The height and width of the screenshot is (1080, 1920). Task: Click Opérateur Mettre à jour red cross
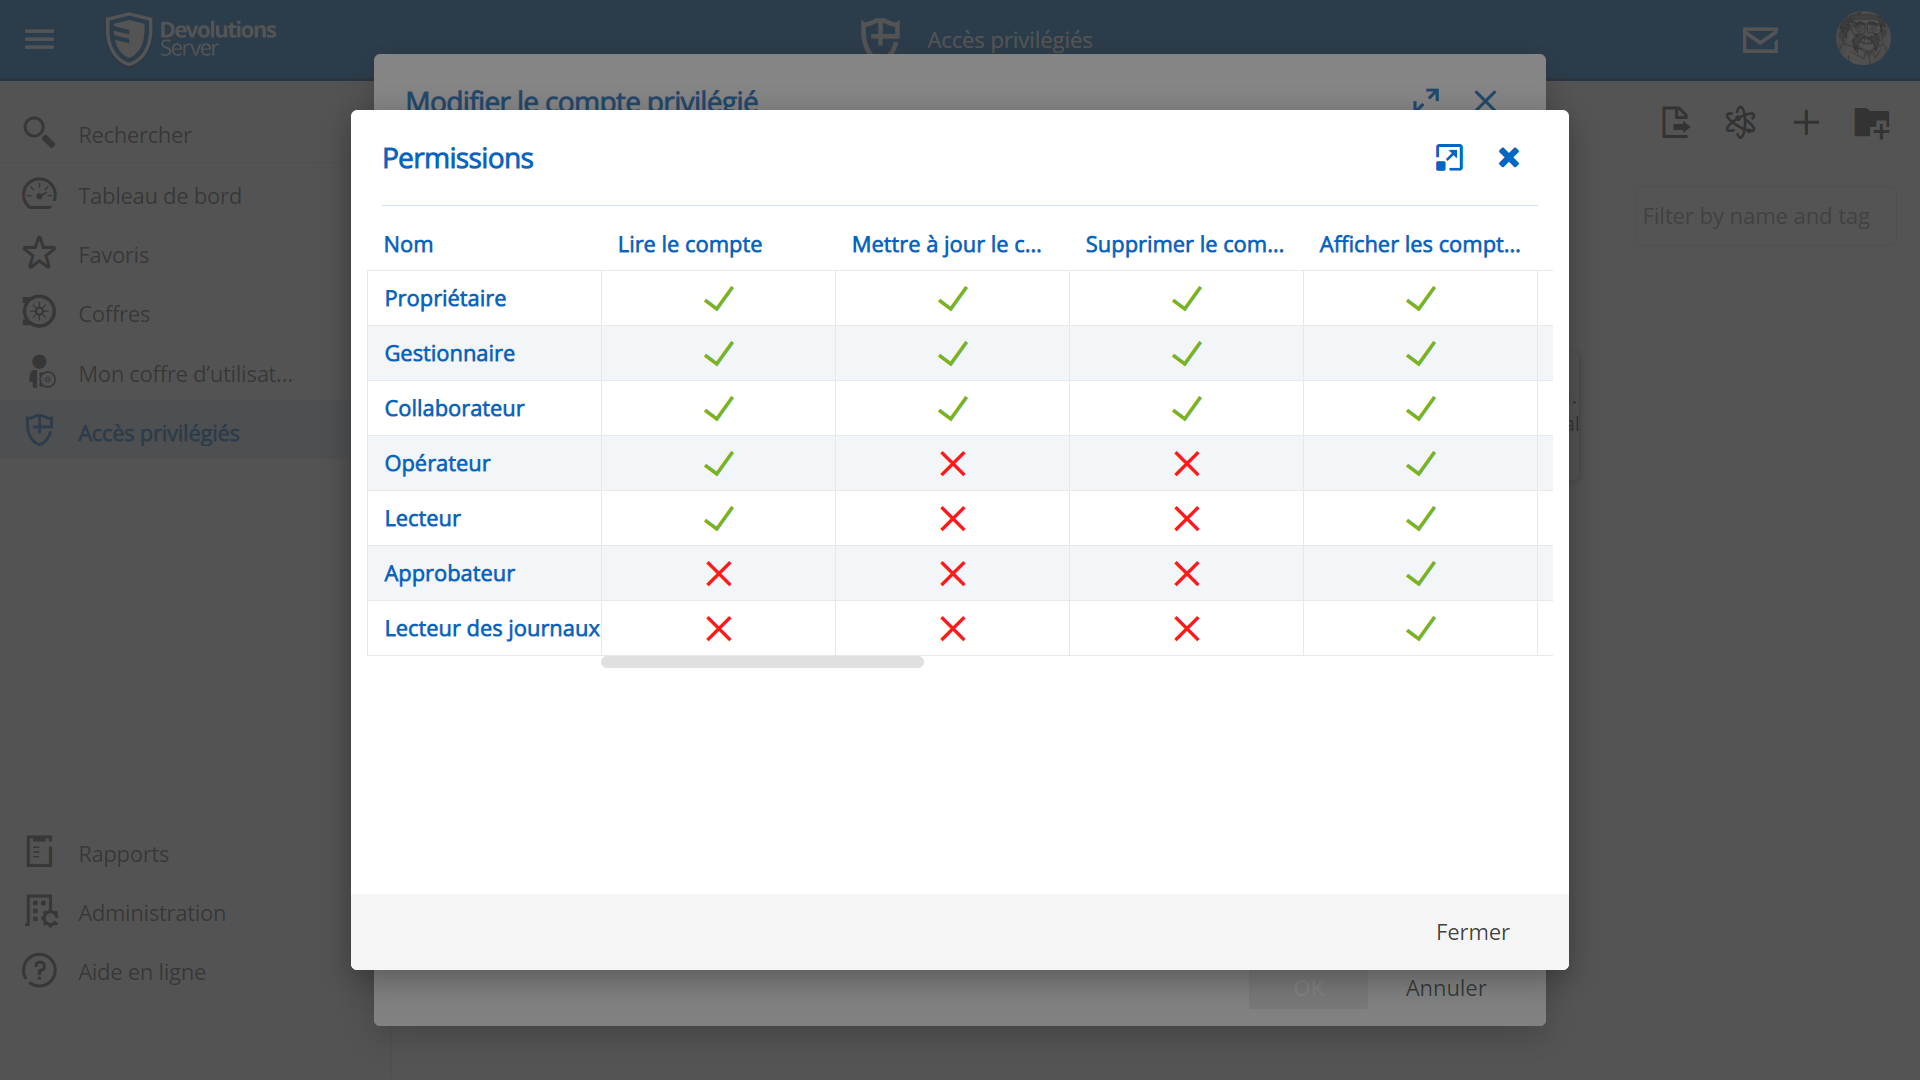[x=952, y=464]
